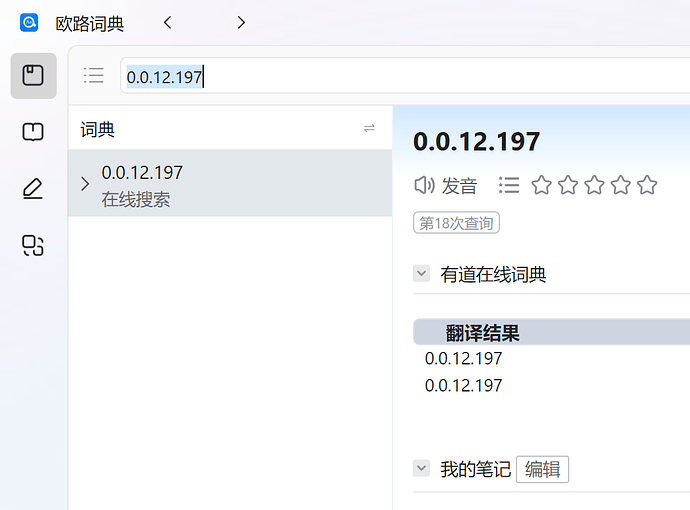
Task: Collapse the 我的笔记 section
Action: (422, 468)
